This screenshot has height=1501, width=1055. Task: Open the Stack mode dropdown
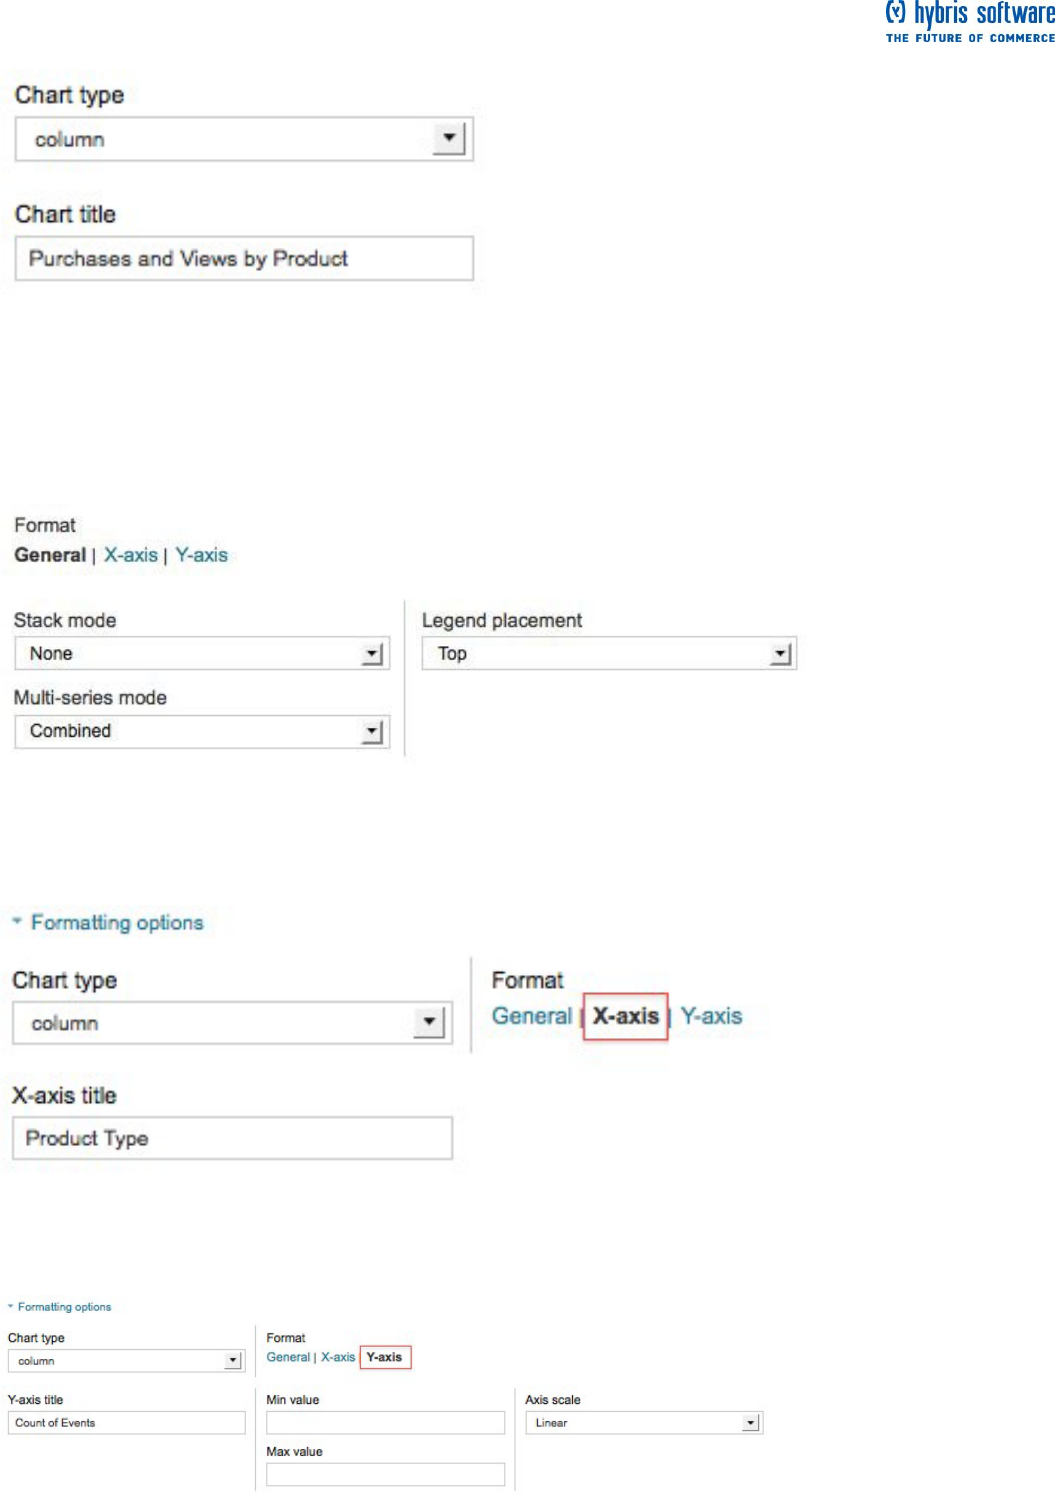pyautogui.click(x=202, y=654)
